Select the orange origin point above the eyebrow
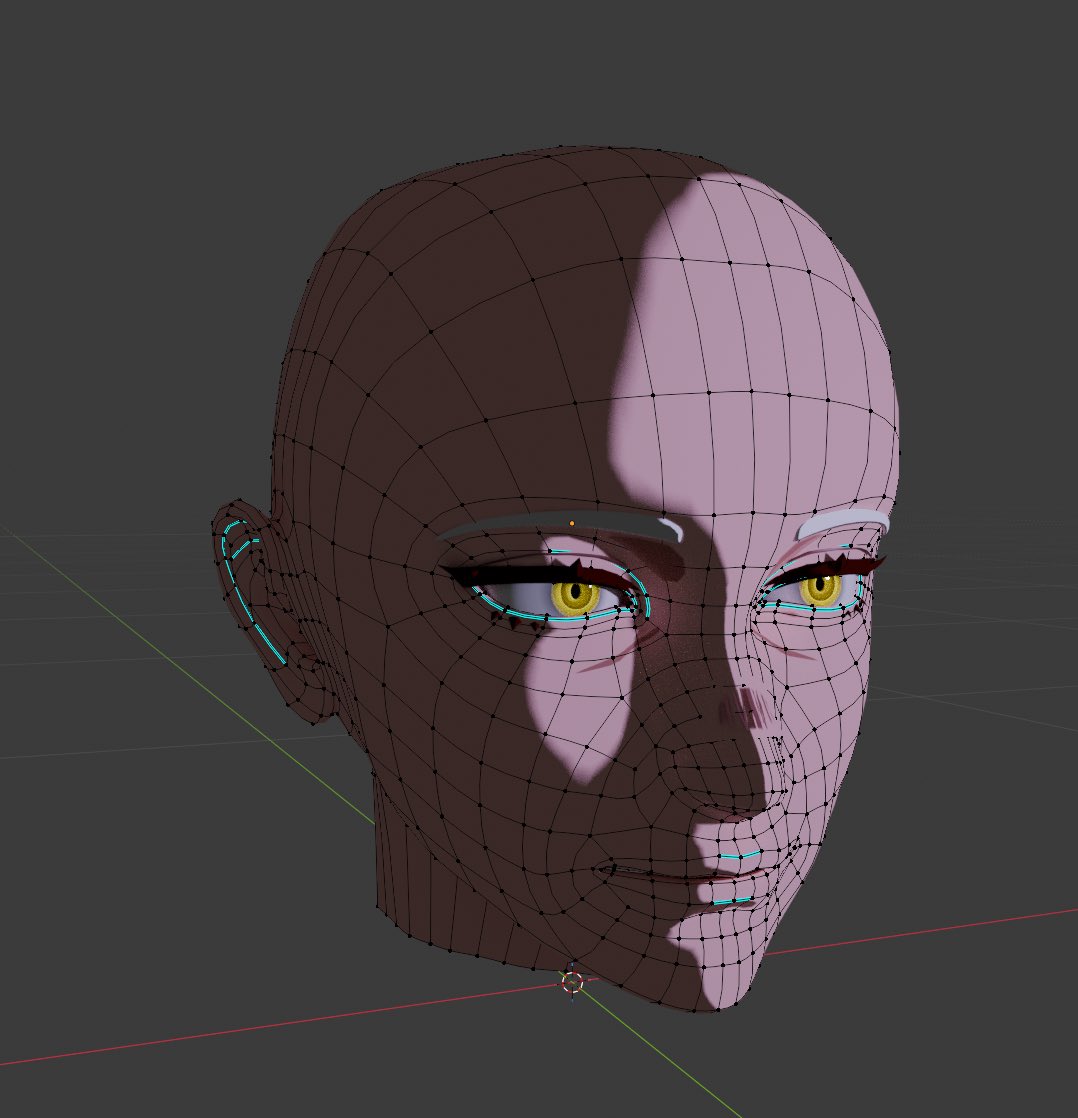Image resolution: width=1078 pixels, height=1118 pixels. tap(572, 523)
